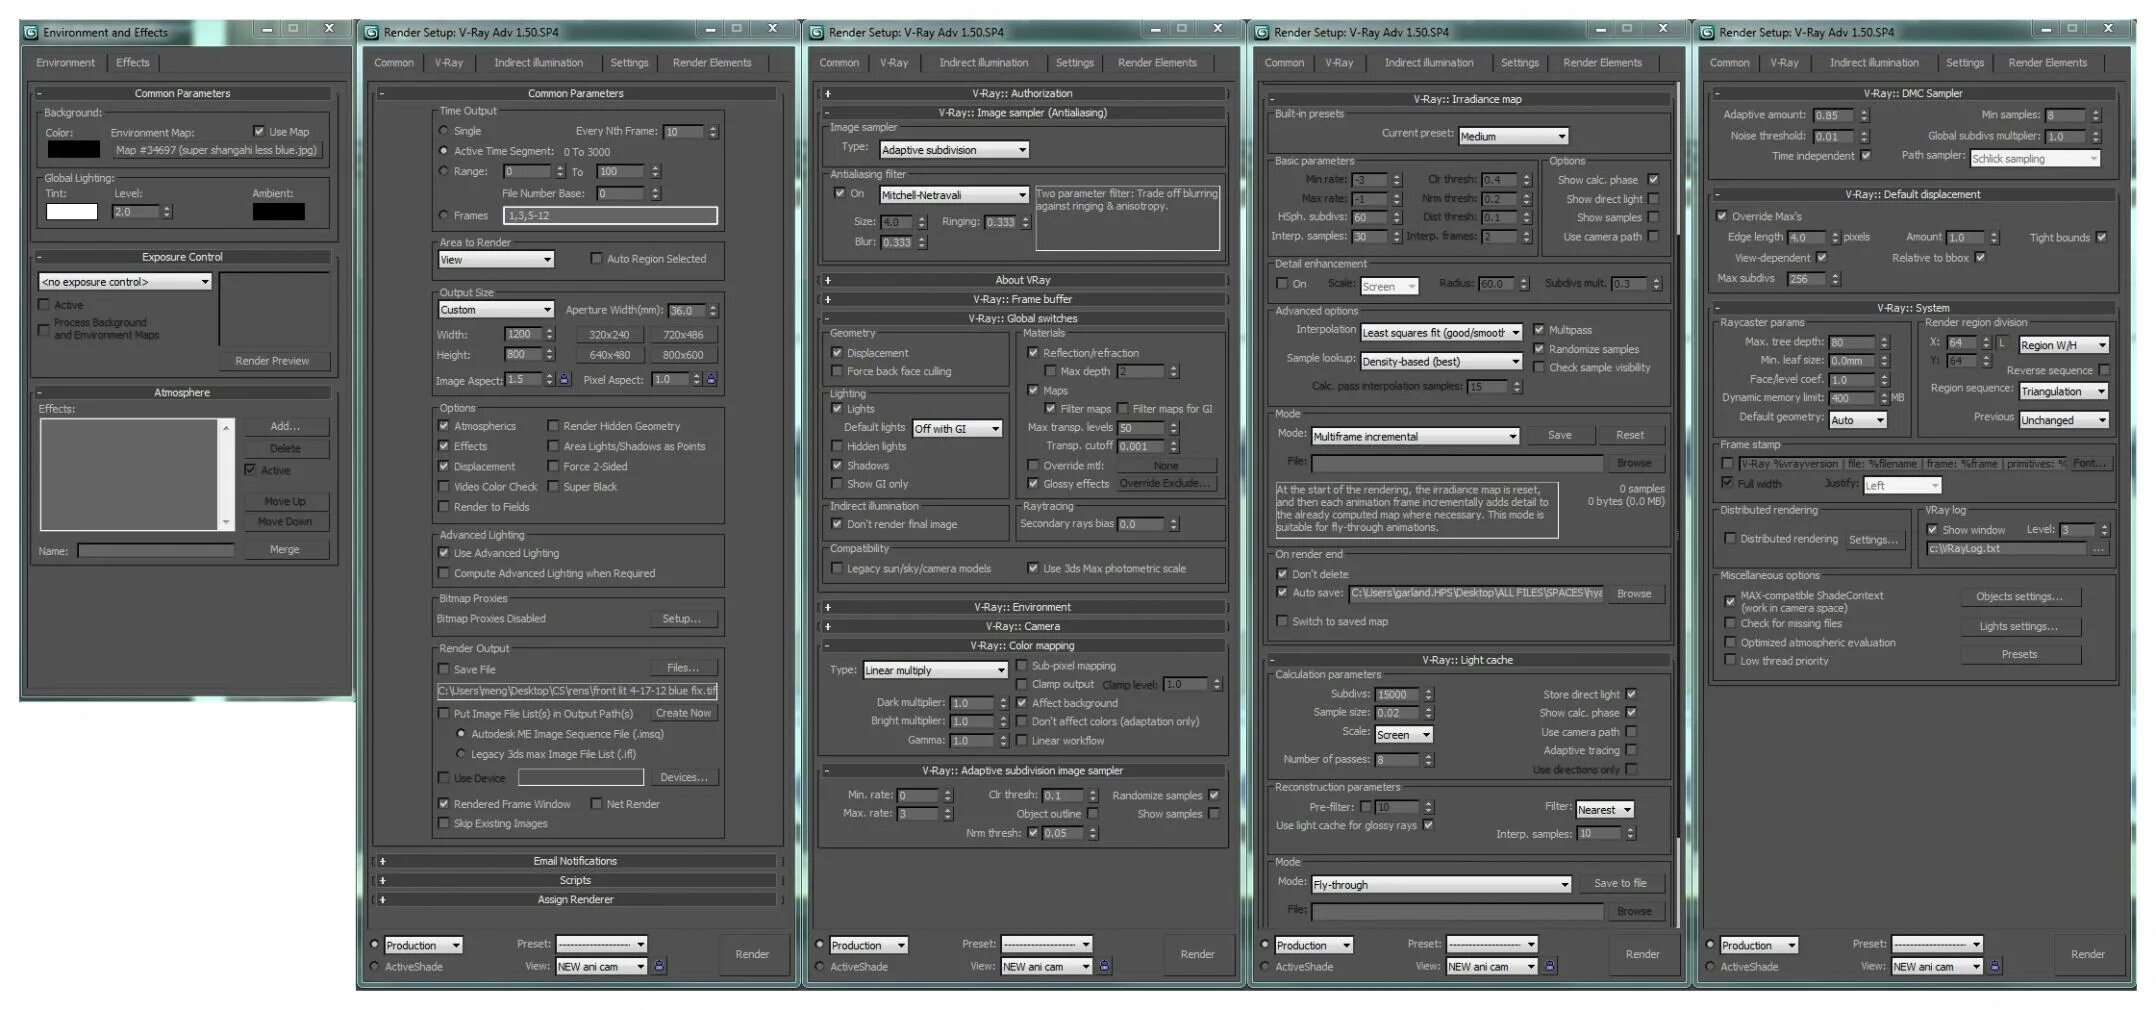Open Image sampler Type dropdown (Adaptive subdivision)
The height and width of the screenshot is (1010, 2156).
coord(954,150)
